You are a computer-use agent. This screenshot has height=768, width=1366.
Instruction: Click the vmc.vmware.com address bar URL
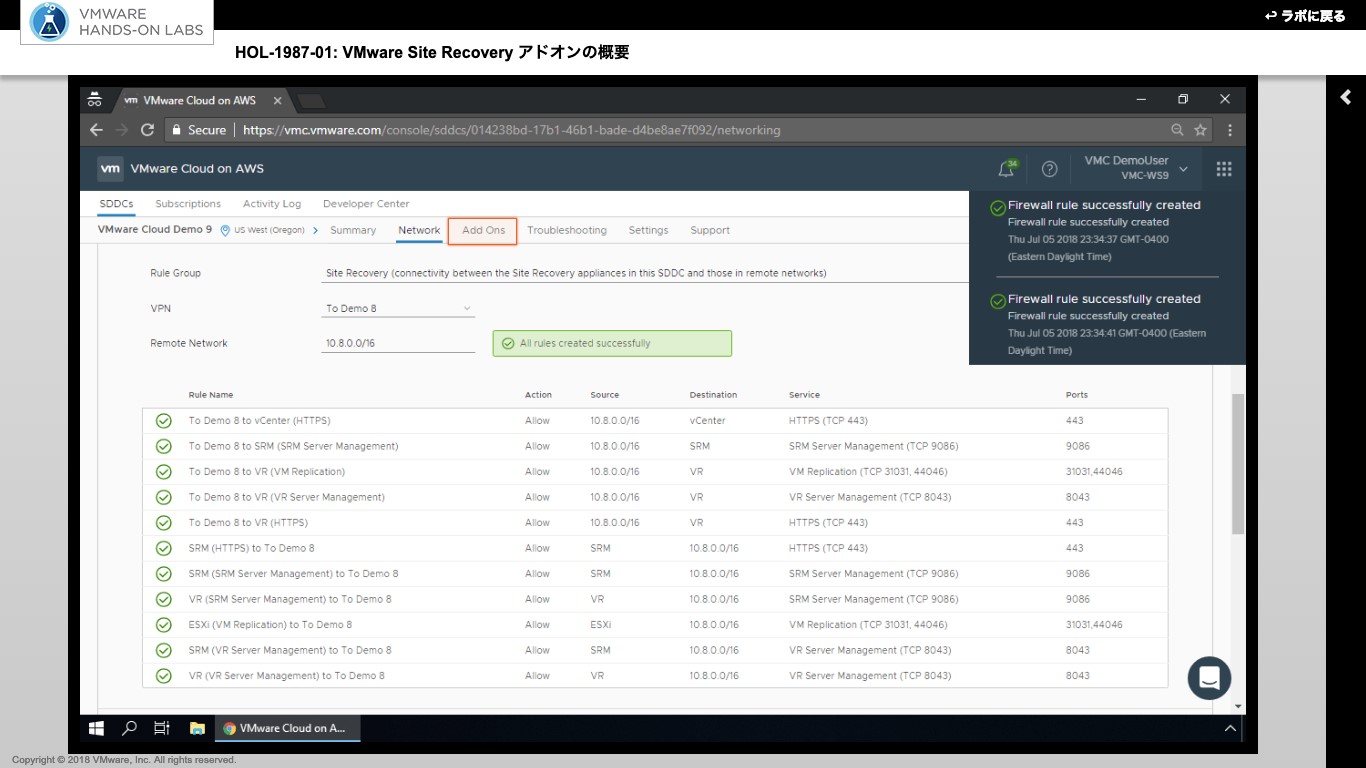point(512,130)
